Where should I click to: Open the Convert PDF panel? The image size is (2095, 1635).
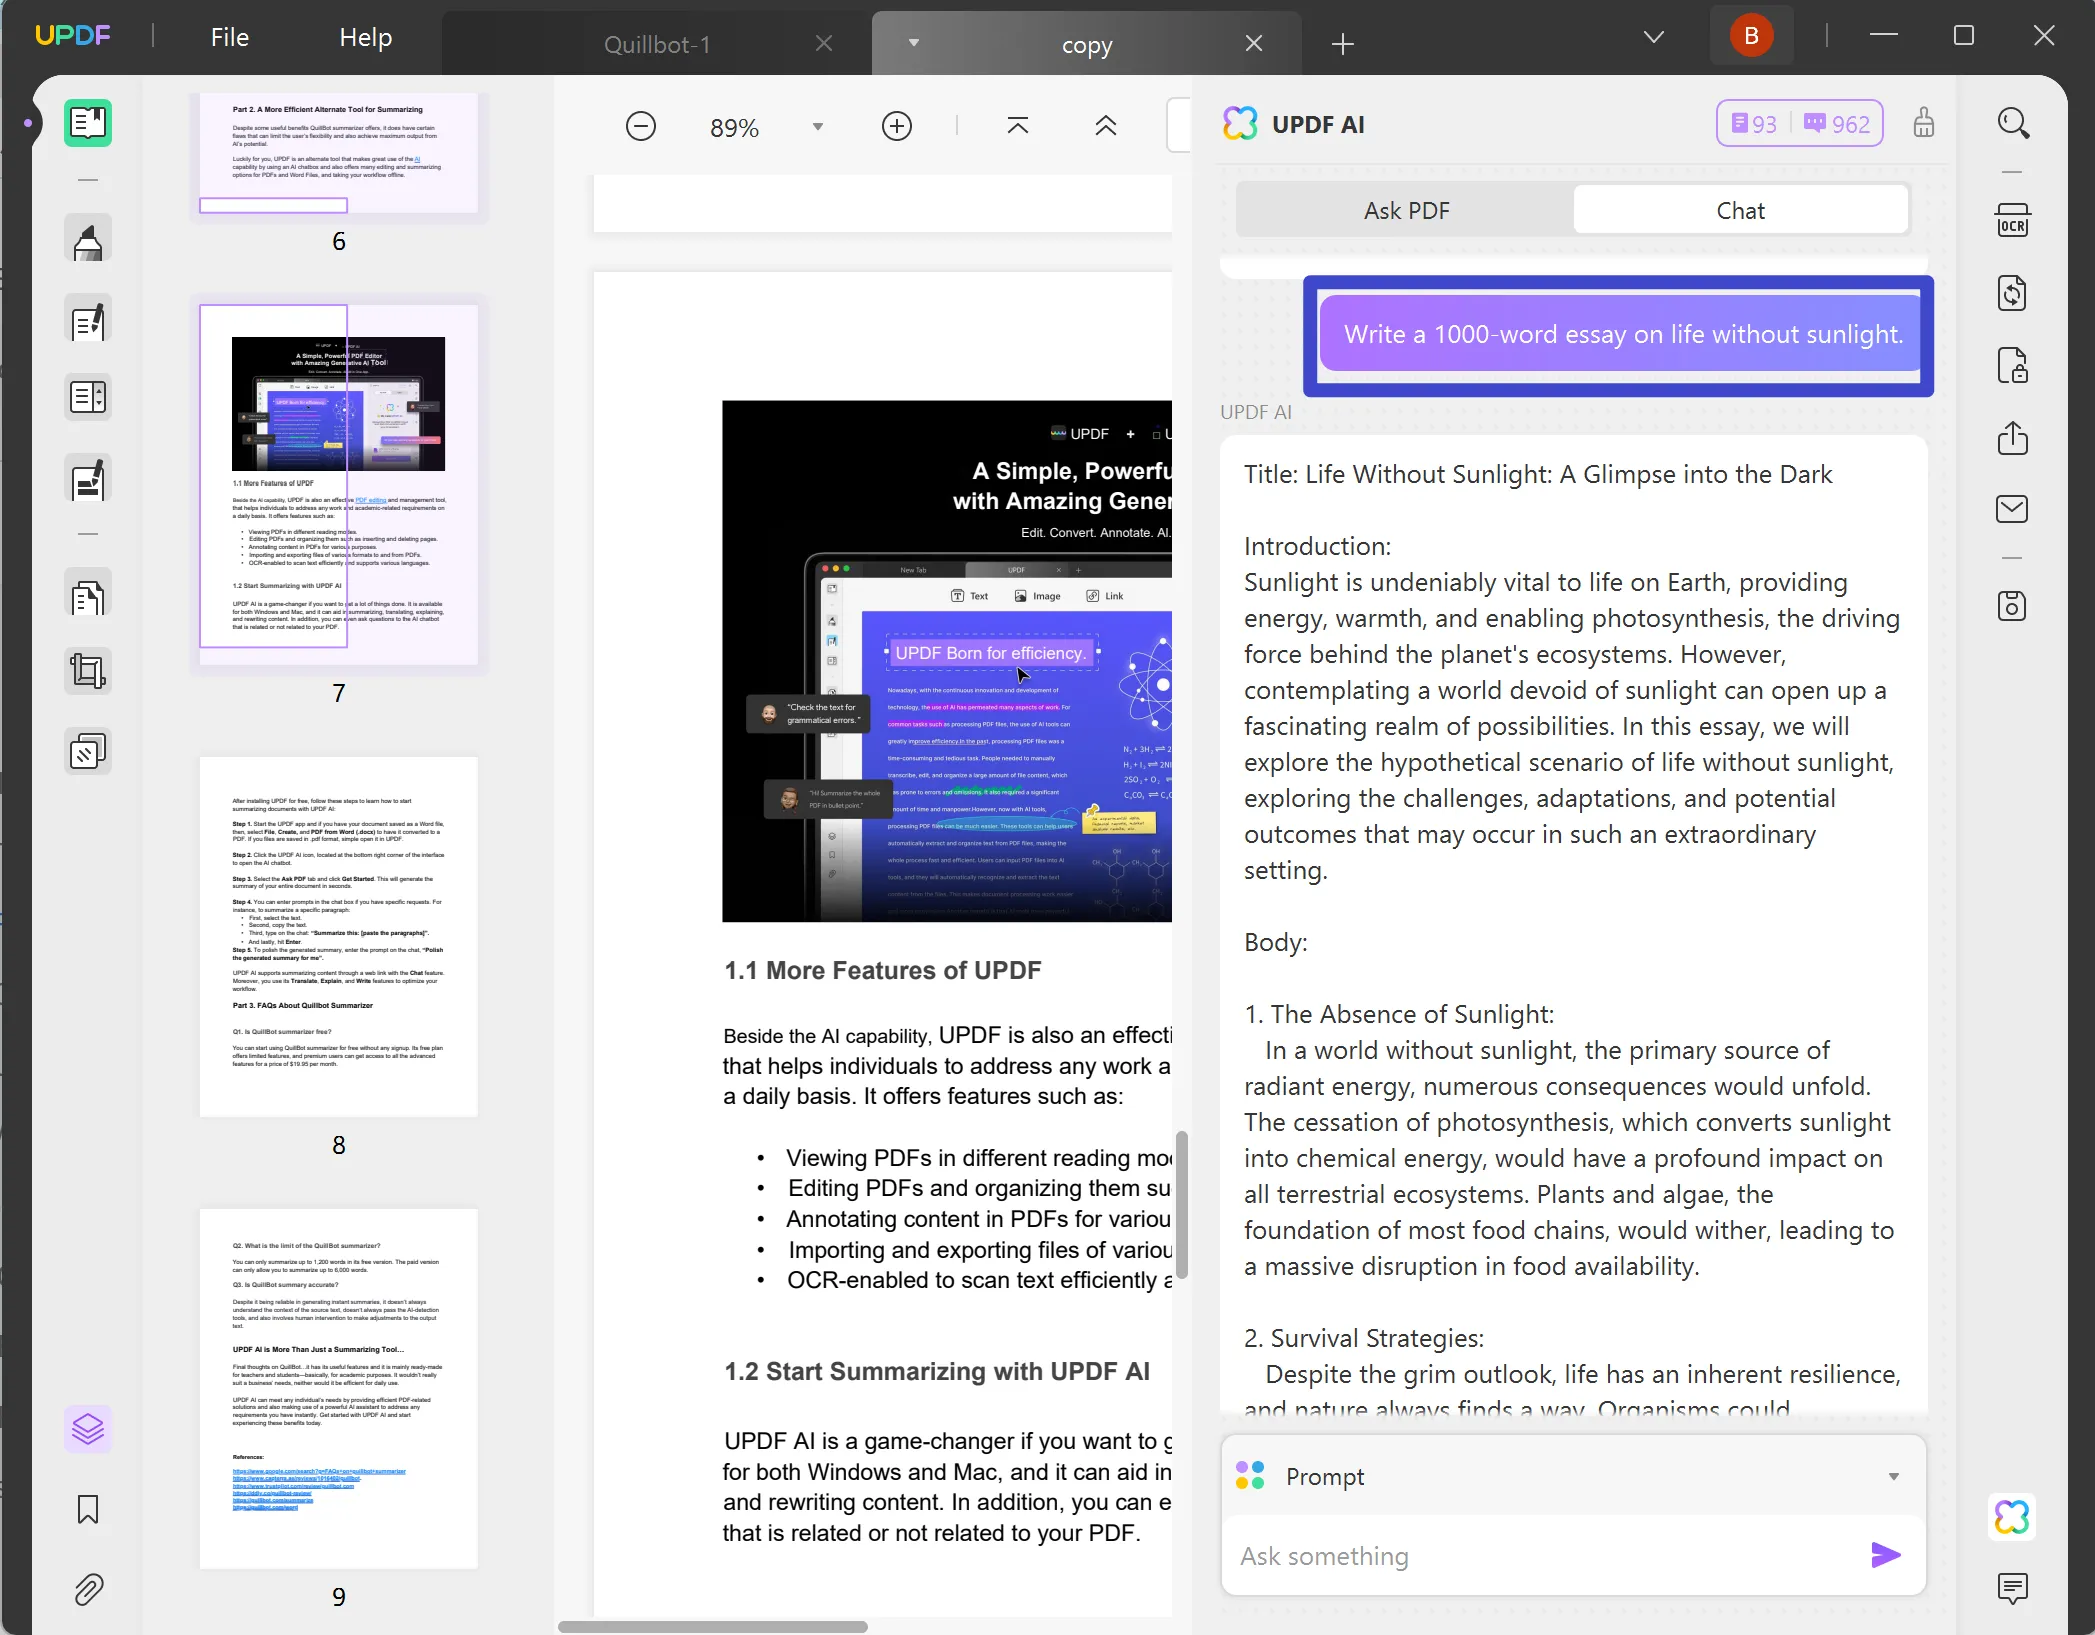coord(2014,292)
